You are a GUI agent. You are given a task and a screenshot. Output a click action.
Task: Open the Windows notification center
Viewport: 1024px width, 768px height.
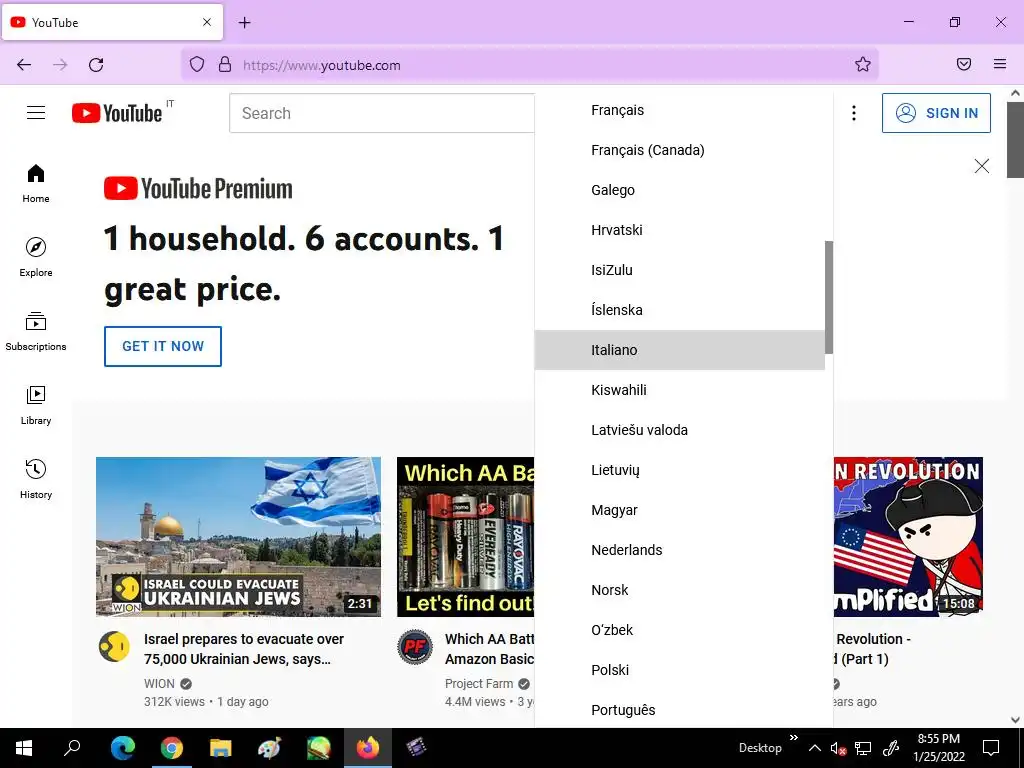[991, 748]
